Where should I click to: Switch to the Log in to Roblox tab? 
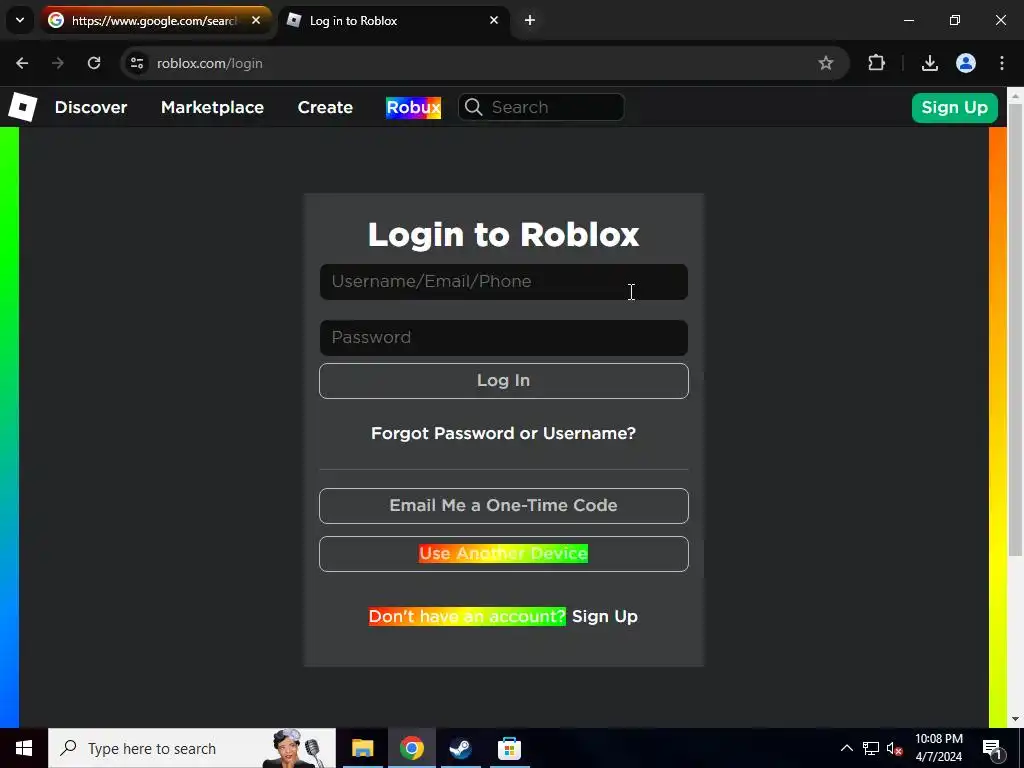394,20
